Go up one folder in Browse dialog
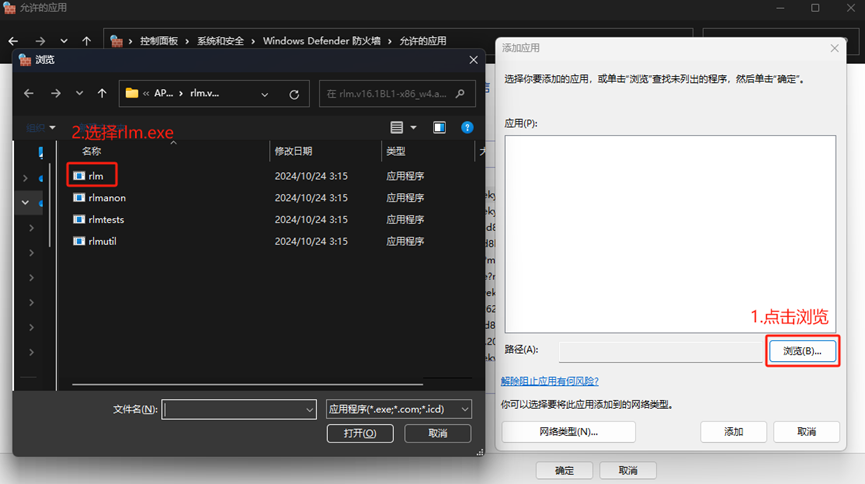This screenshot has height=484, width=865. (x=102, y=94)
